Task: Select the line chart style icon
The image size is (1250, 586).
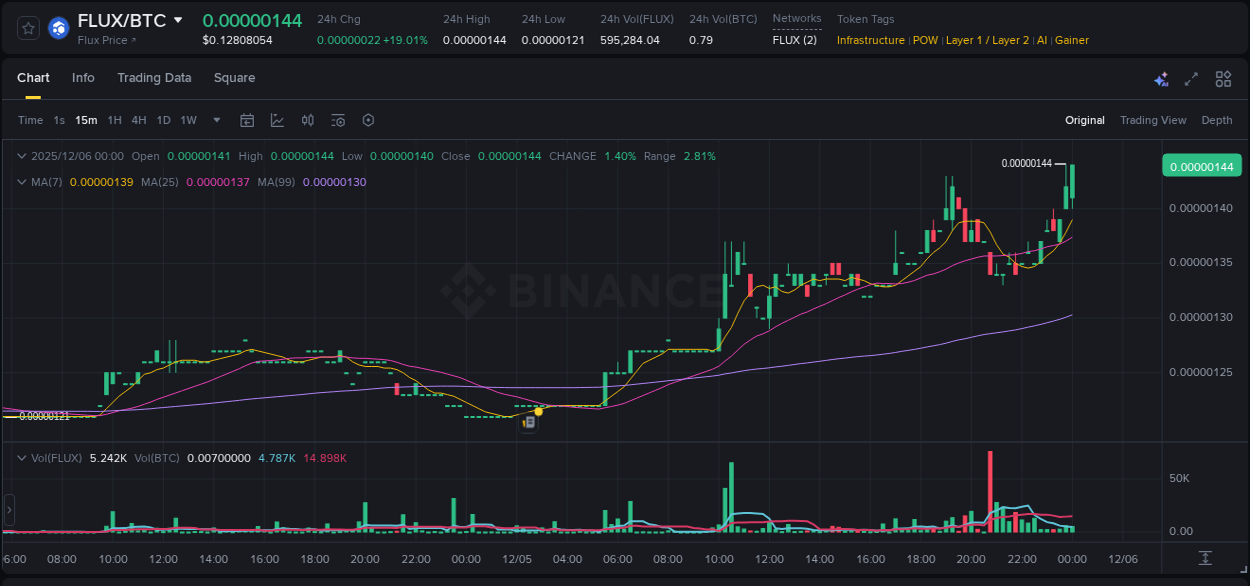Action: click(277, 120)
